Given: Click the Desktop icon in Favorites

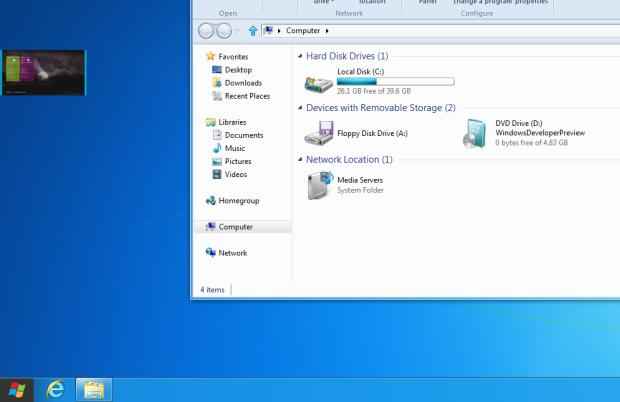Looking at the screenshot, I should (x=217, y=70).
